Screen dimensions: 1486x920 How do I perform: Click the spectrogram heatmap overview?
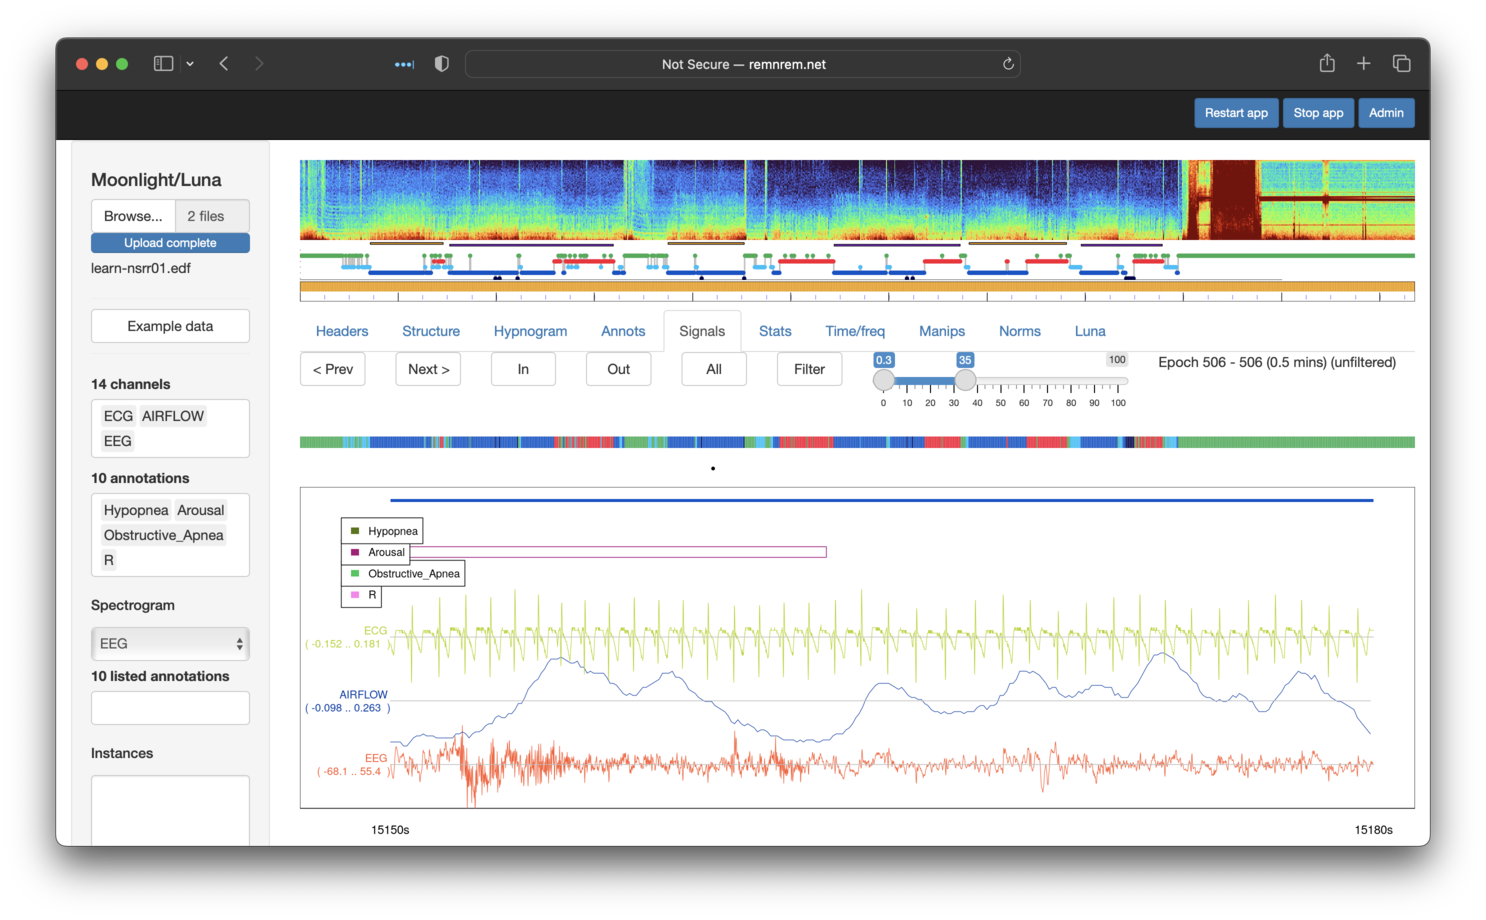(x=856, y=200)
